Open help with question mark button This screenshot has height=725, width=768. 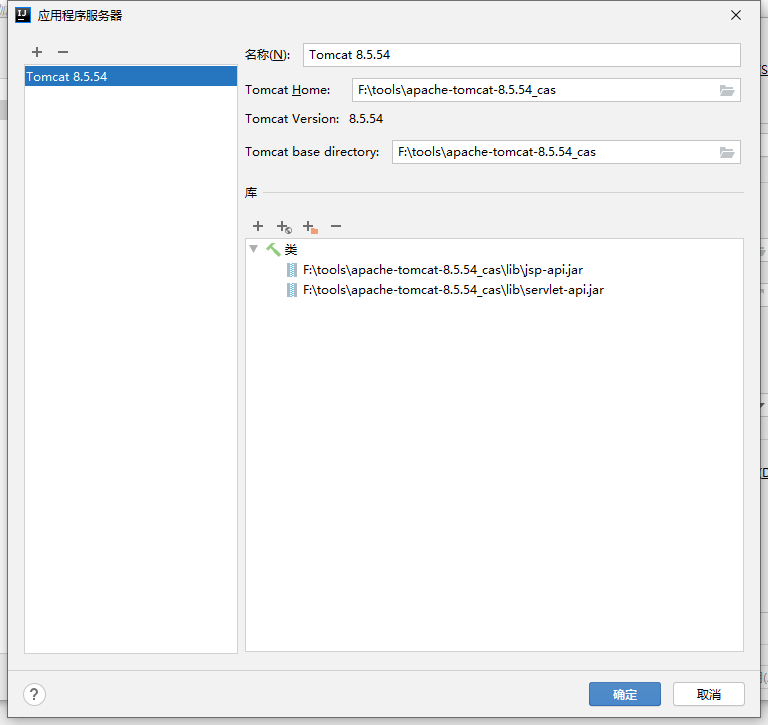[x=34, y=694]
